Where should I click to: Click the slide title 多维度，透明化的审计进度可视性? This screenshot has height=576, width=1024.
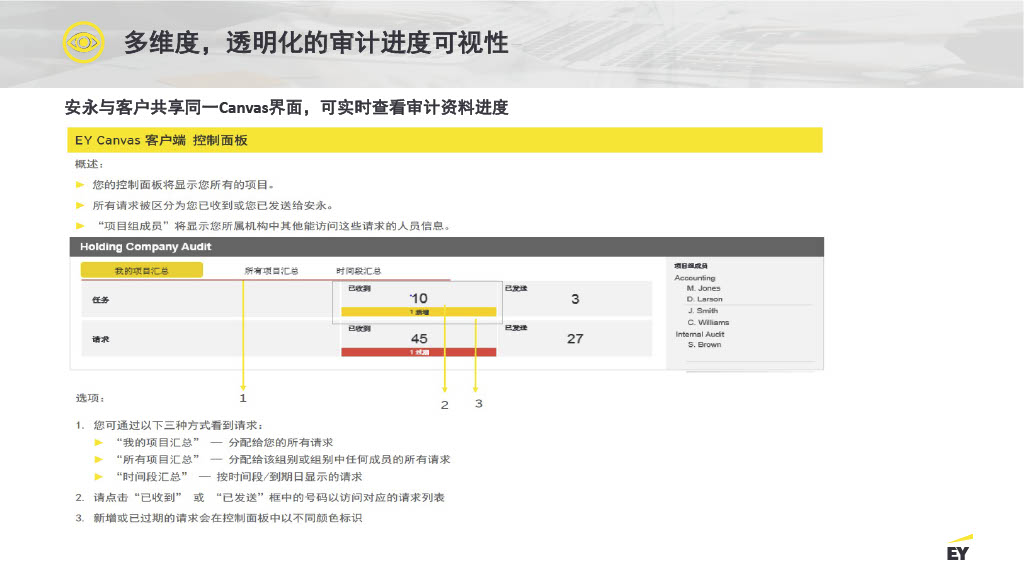pos(316,43)
